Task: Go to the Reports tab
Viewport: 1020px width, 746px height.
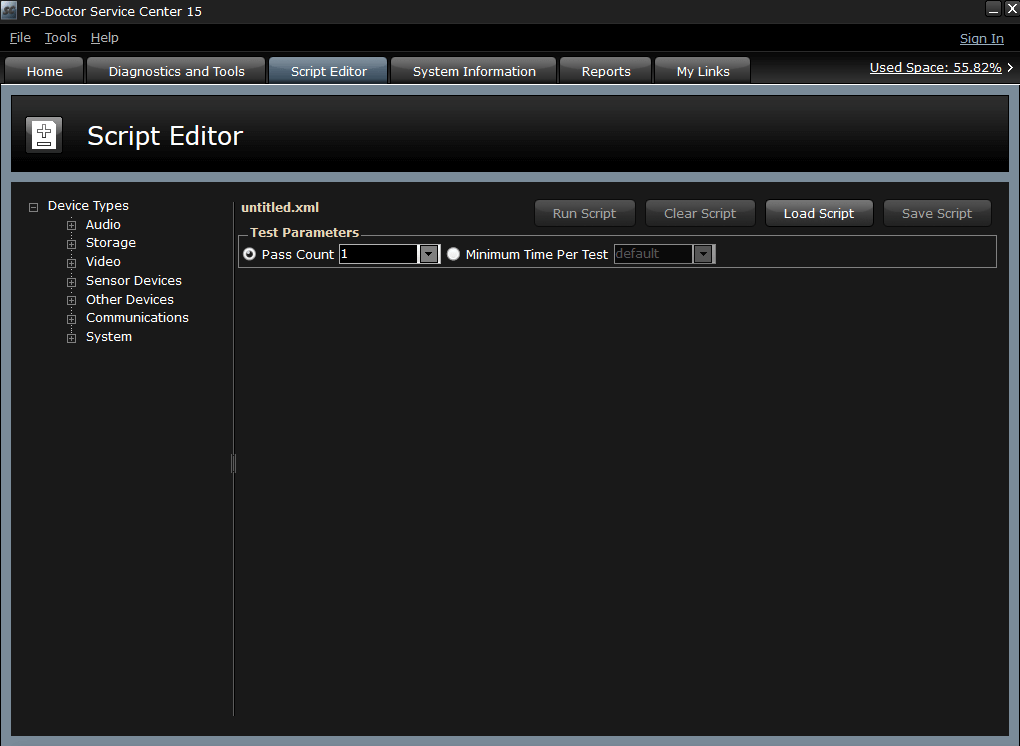Action: 606,71
